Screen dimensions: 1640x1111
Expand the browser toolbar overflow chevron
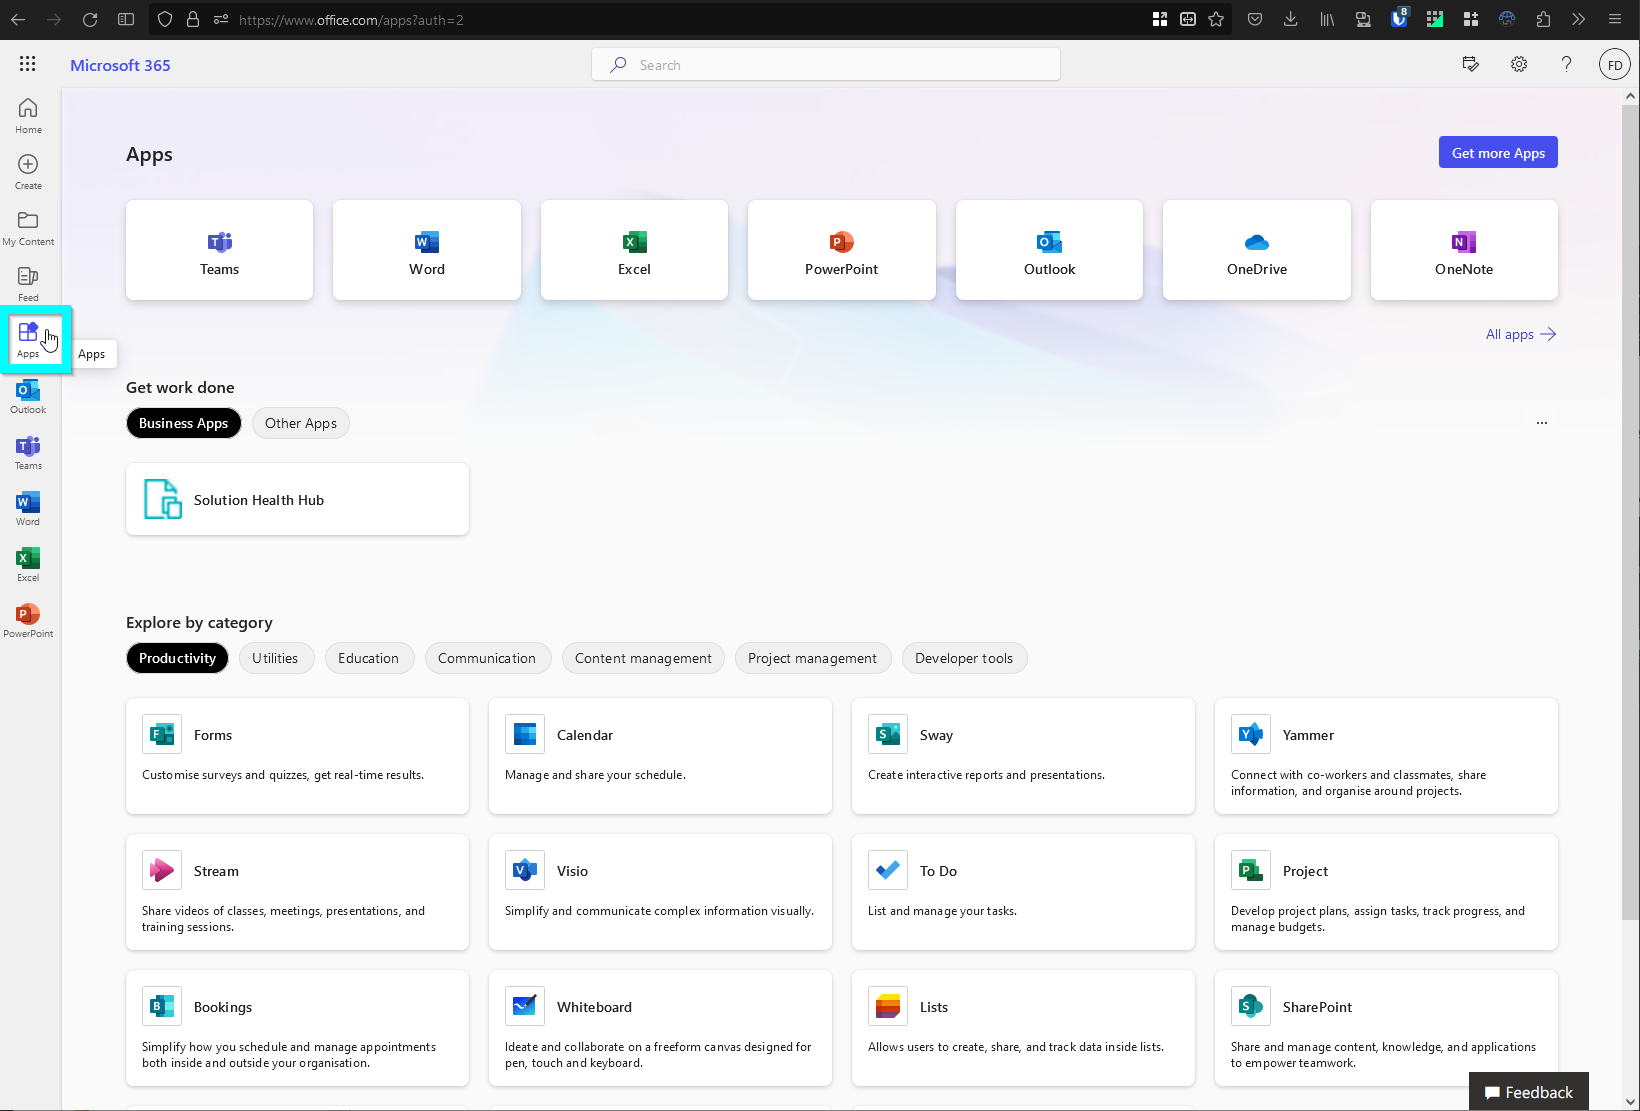(x=1578, y=19)
